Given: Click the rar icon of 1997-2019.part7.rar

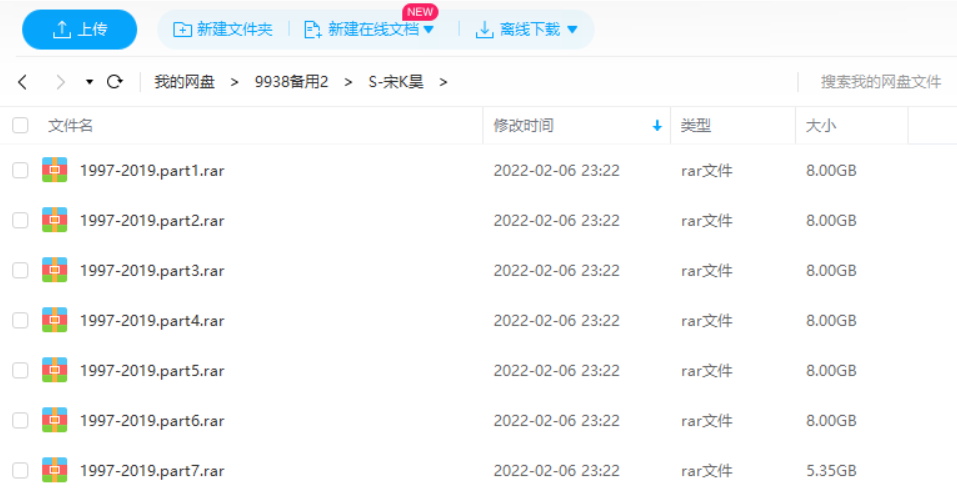Looking at the screenshot, I should click(54, 470).
